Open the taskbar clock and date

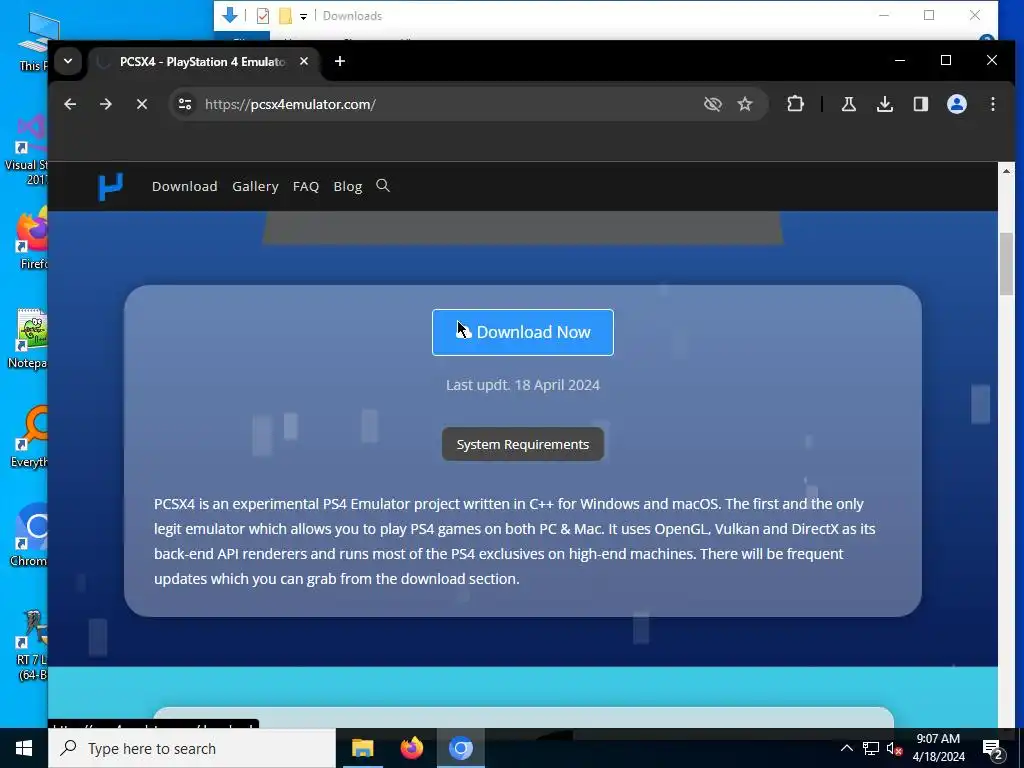tap(938, 748)
